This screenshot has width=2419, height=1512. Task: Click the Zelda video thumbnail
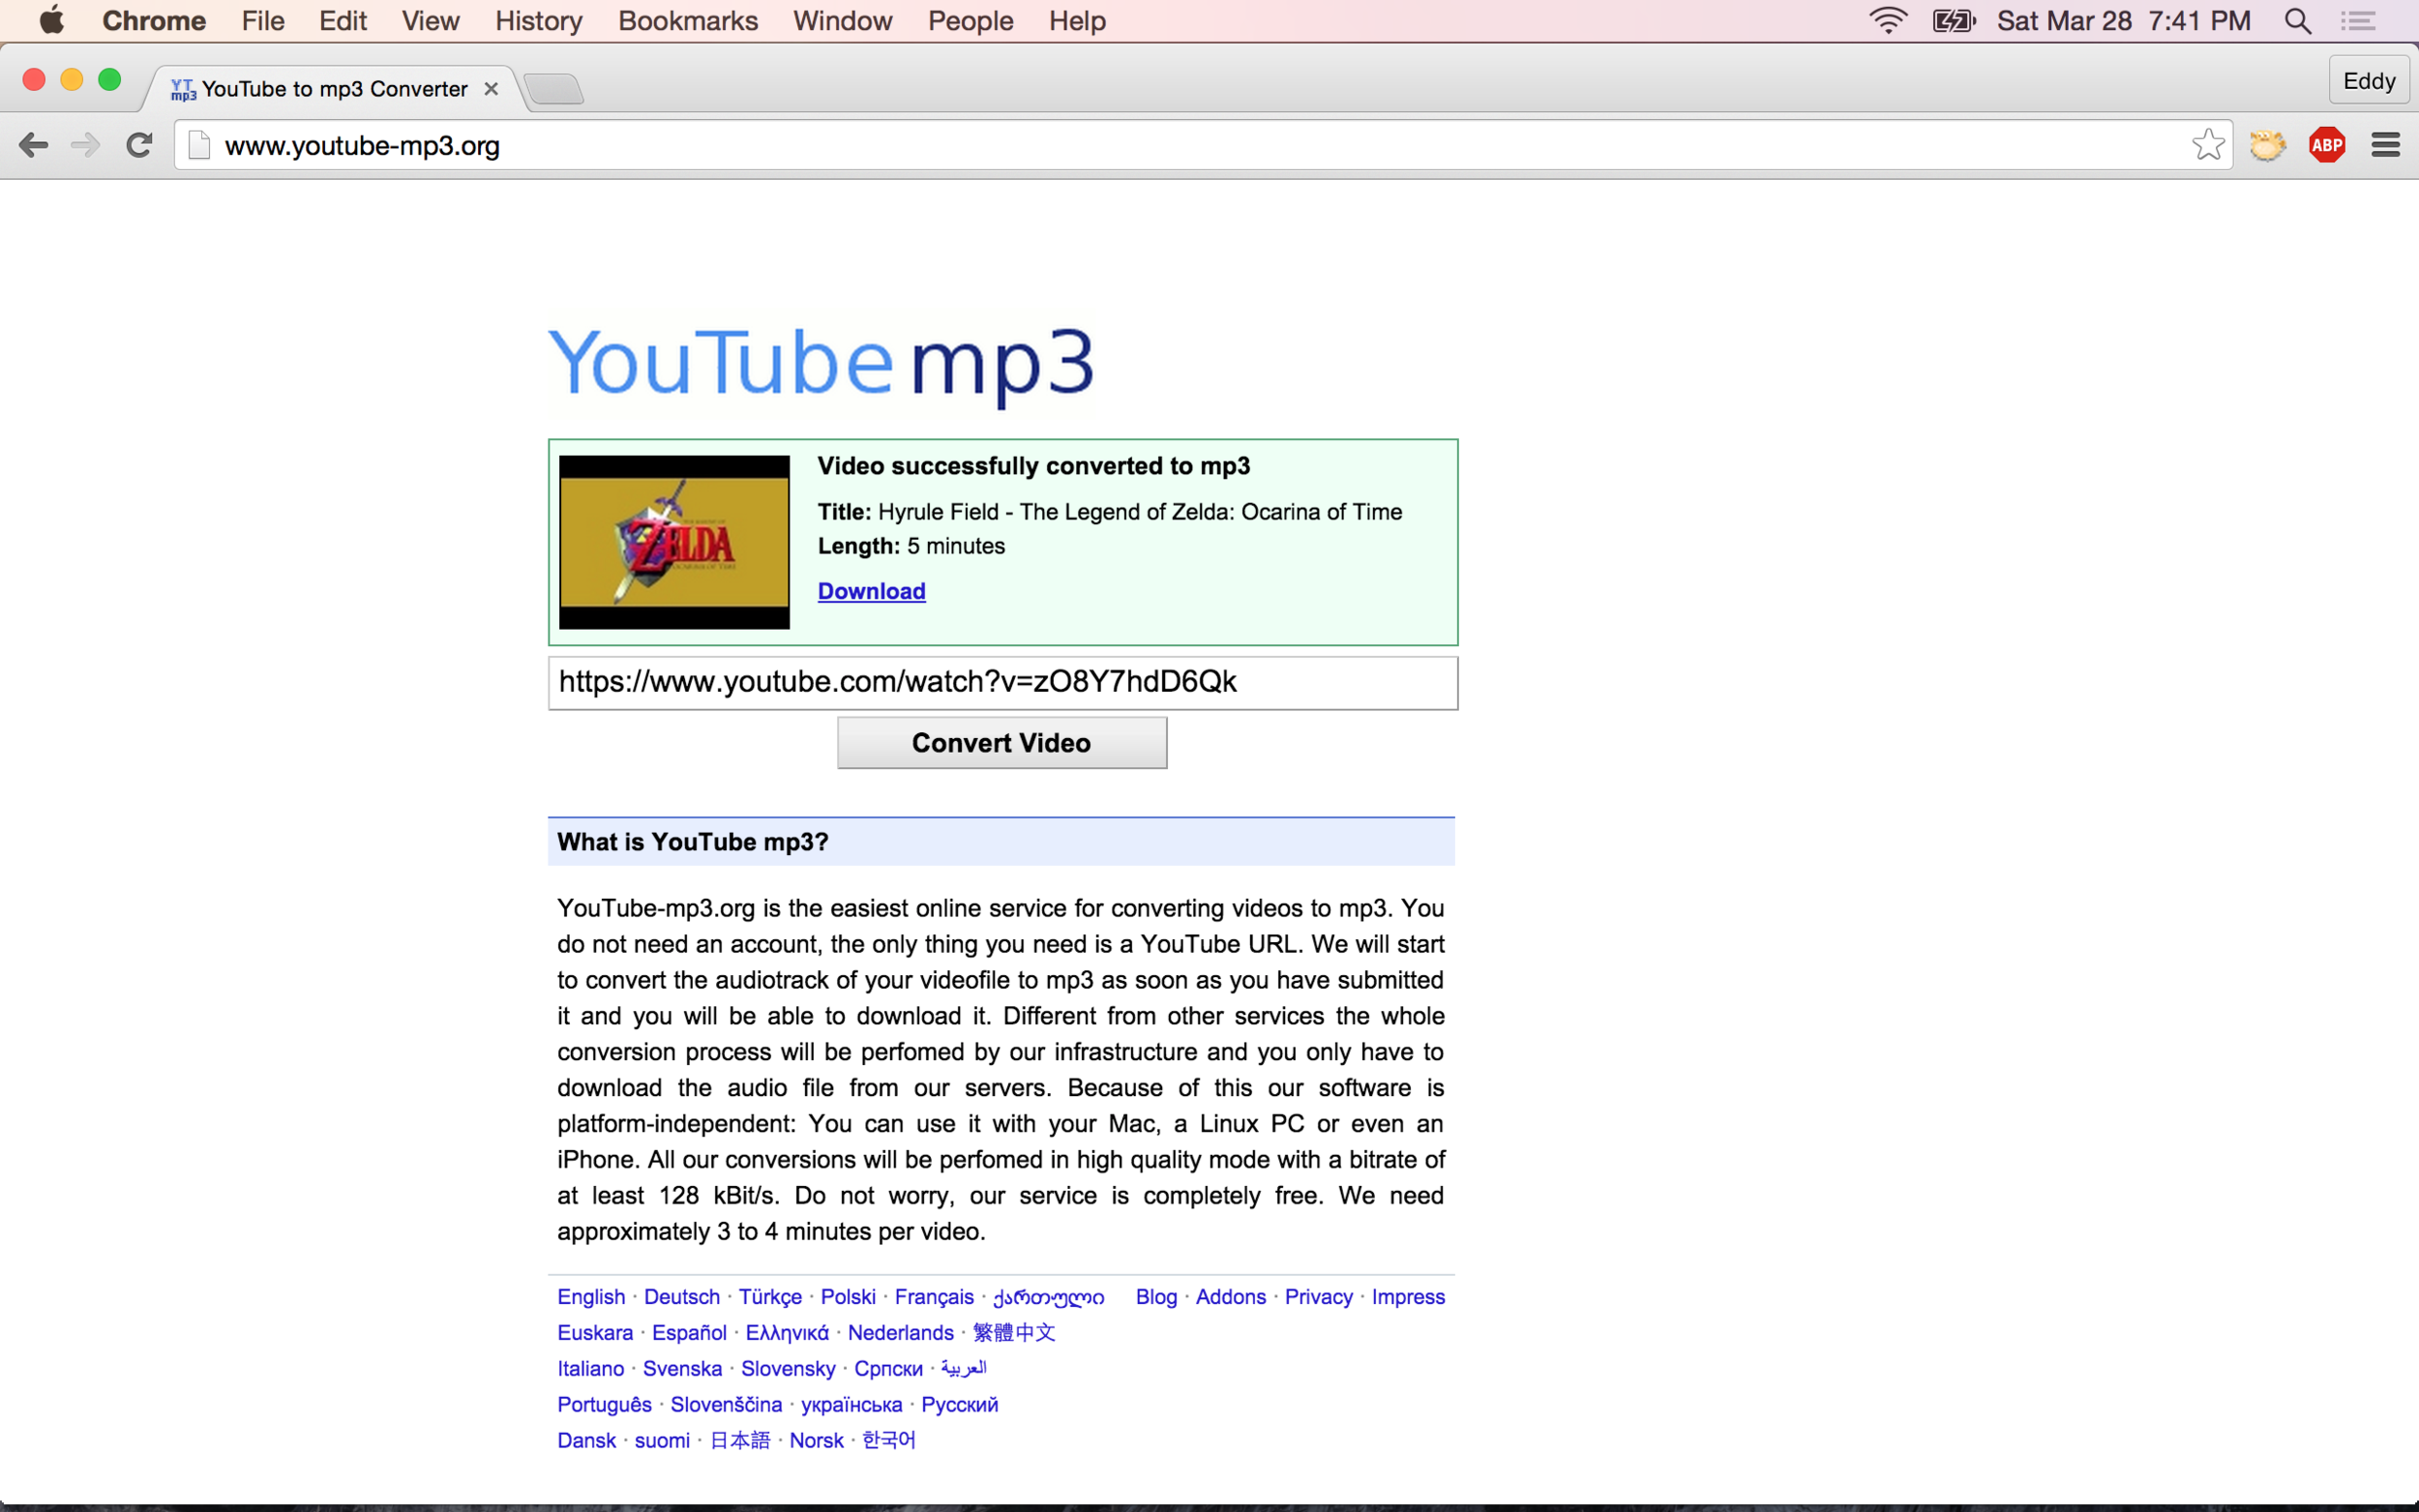click(x=674, y=542)
